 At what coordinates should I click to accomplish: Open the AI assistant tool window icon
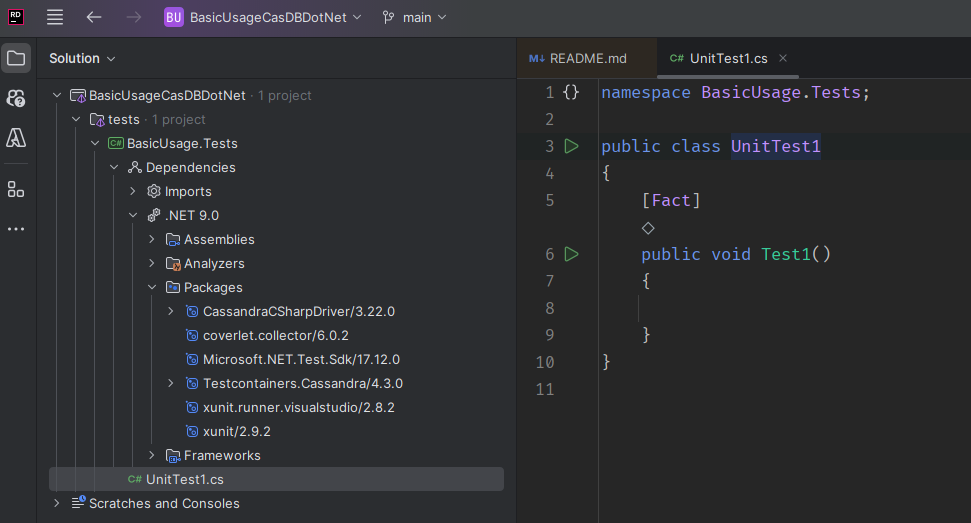16,98
